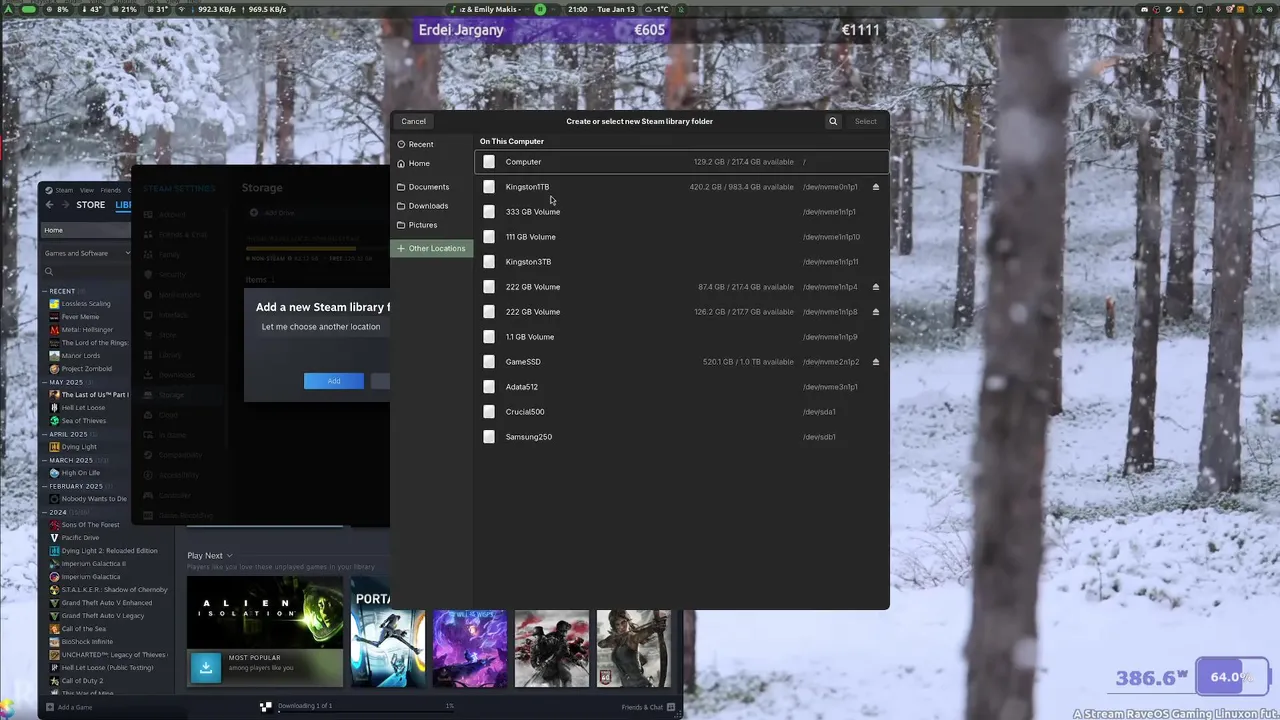Collapse the FEBRUARY 2025 category
The width and height of the screenshot is (1280, 720).
pyautogui.click(x=75, y=486)
